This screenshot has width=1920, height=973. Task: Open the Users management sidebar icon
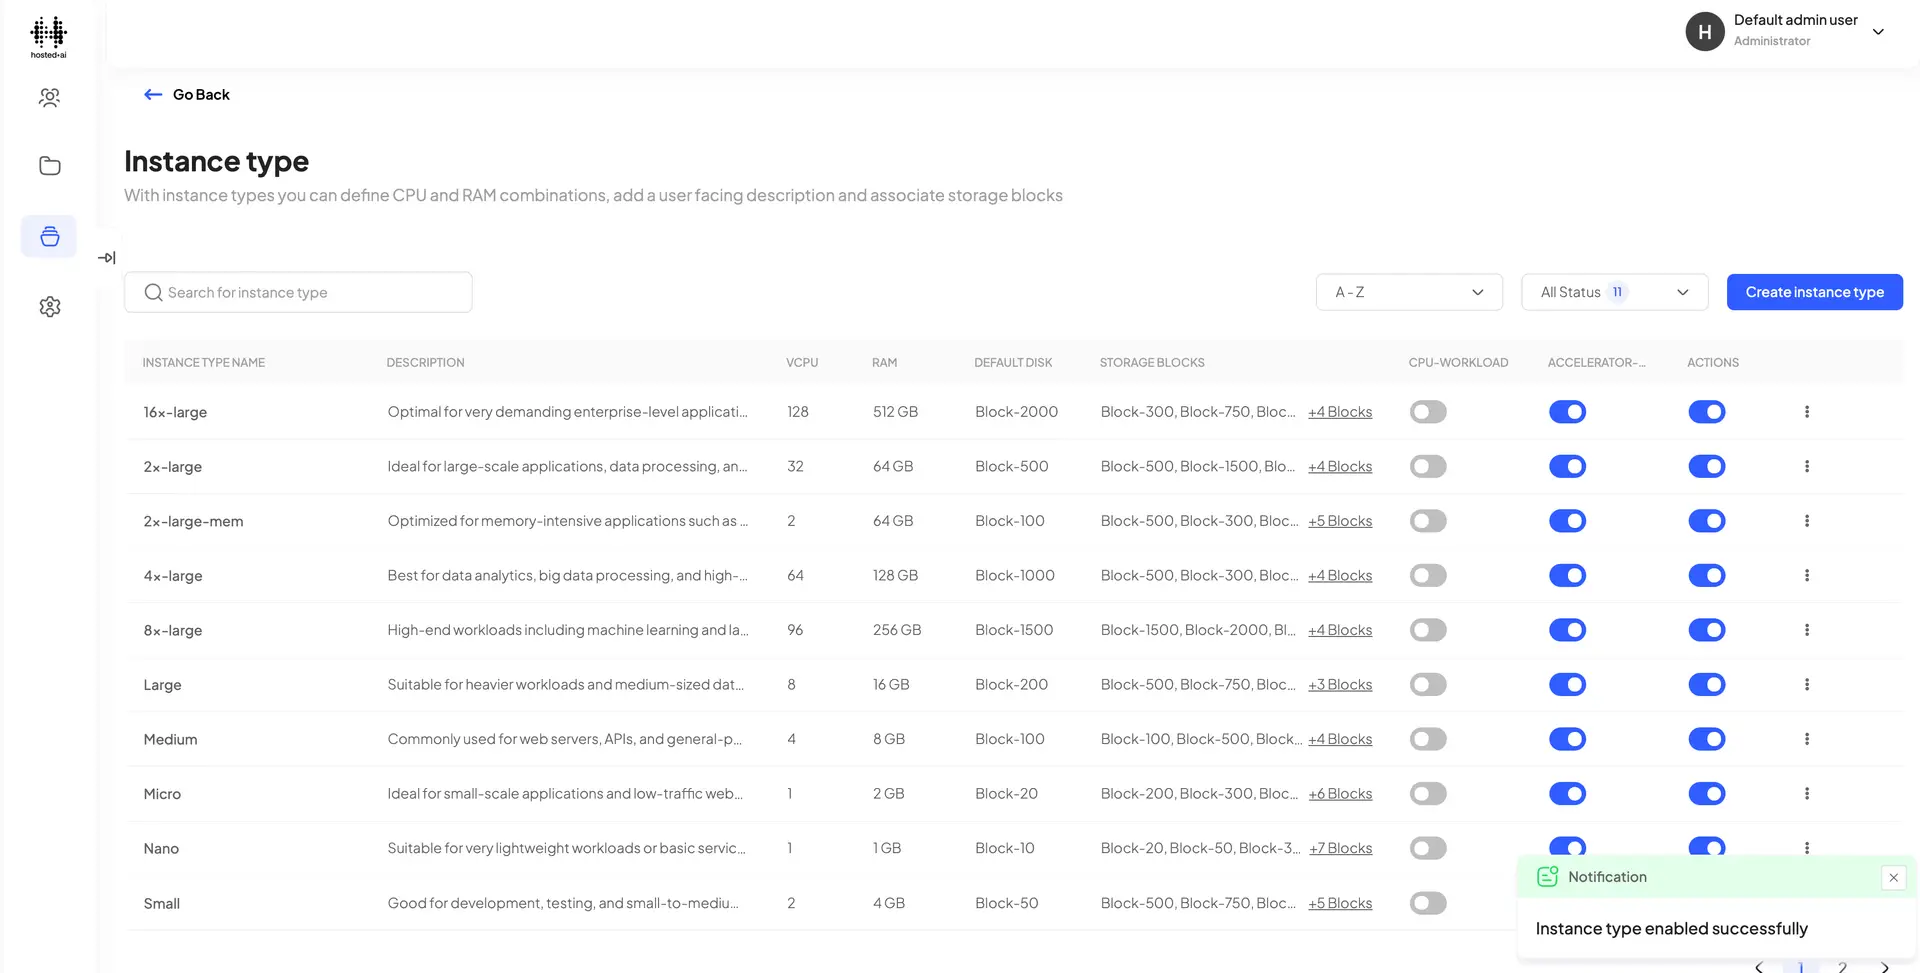point(49,97)
